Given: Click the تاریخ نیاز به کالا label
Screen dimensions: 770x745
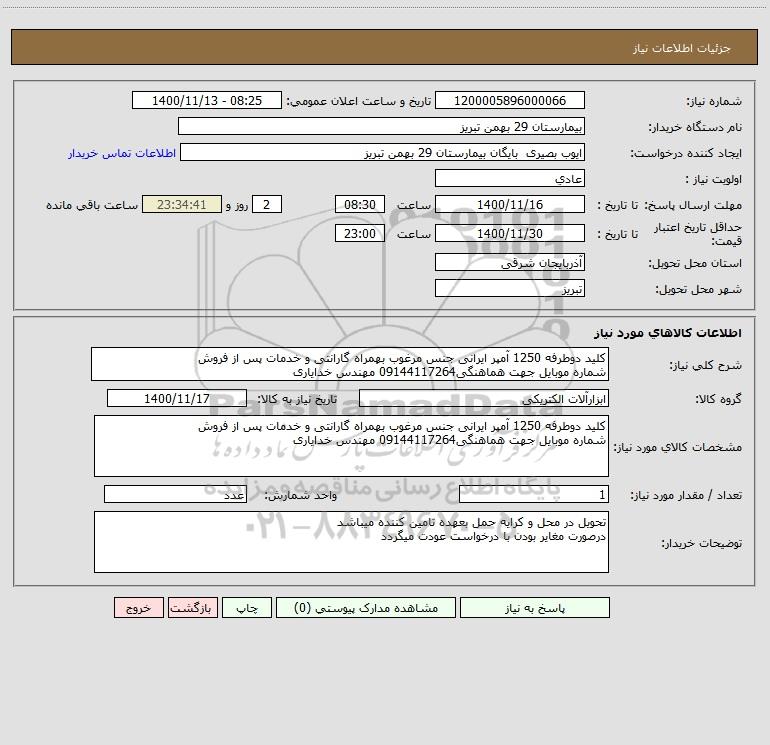Looking at the screenshot, I should (298, 399).
